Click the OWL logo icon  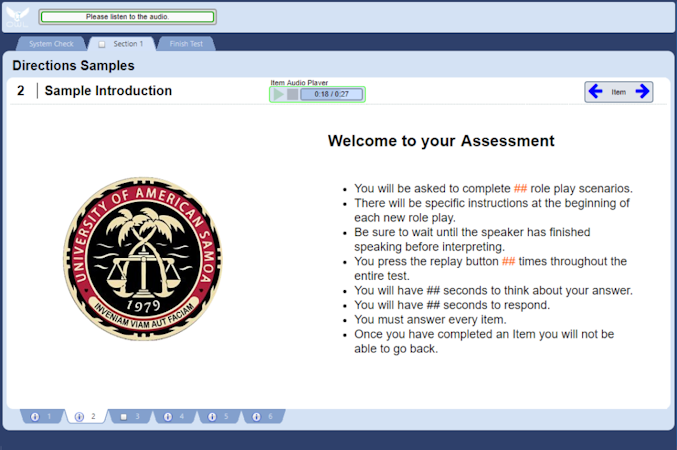click(17, 17)
